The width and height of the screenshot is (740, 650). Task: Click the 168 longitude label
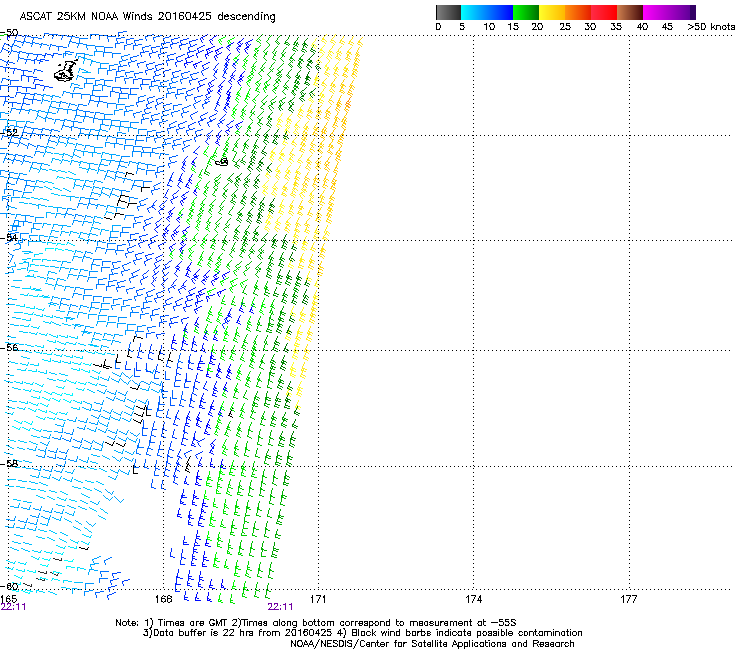point(163,599)
